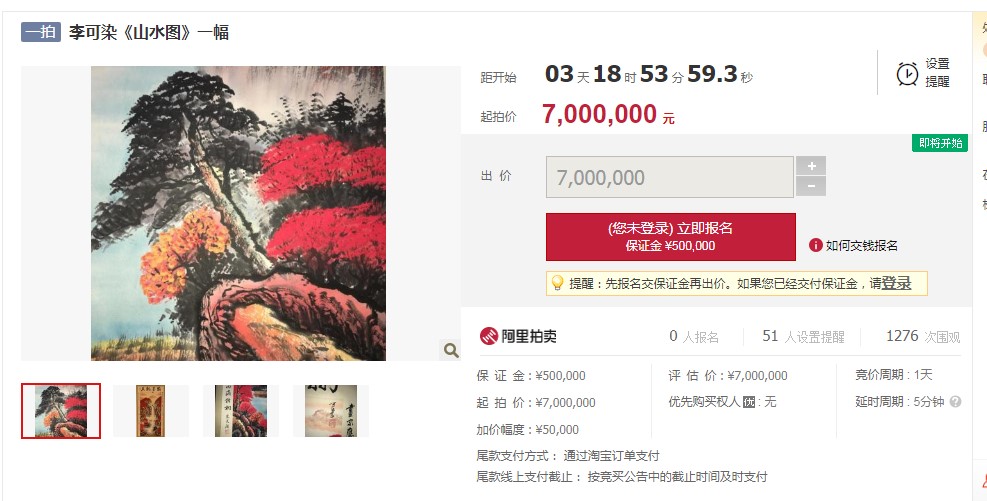Image resolution: width=987 pixels, height=501 pixels.
Task: Click the bid price input field
Action: 670,177
